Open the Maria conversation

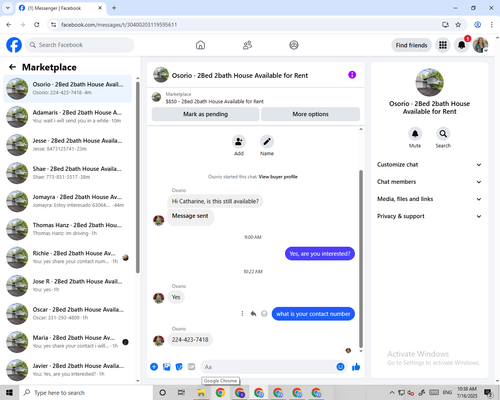67,342
